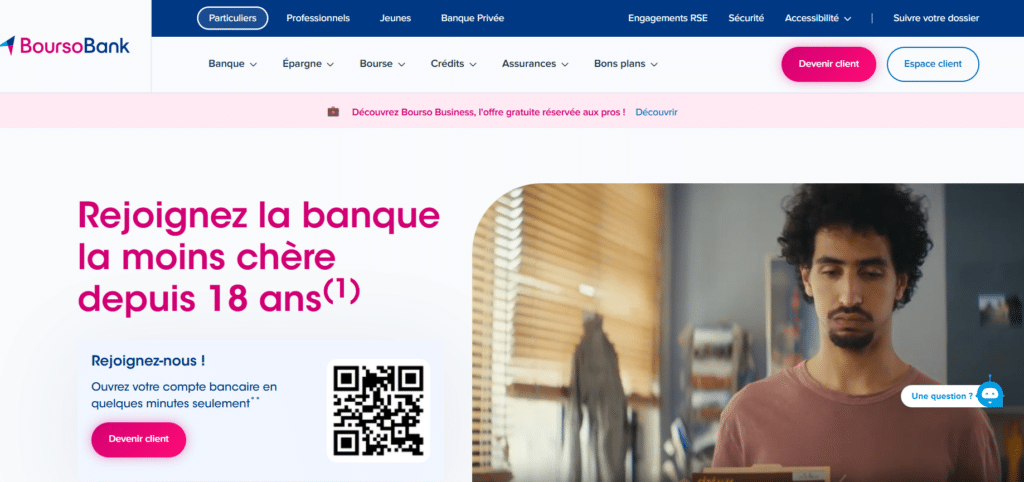Click the briefcase icon in pink banner
The image size is (1024, 482).
[333, 112]
